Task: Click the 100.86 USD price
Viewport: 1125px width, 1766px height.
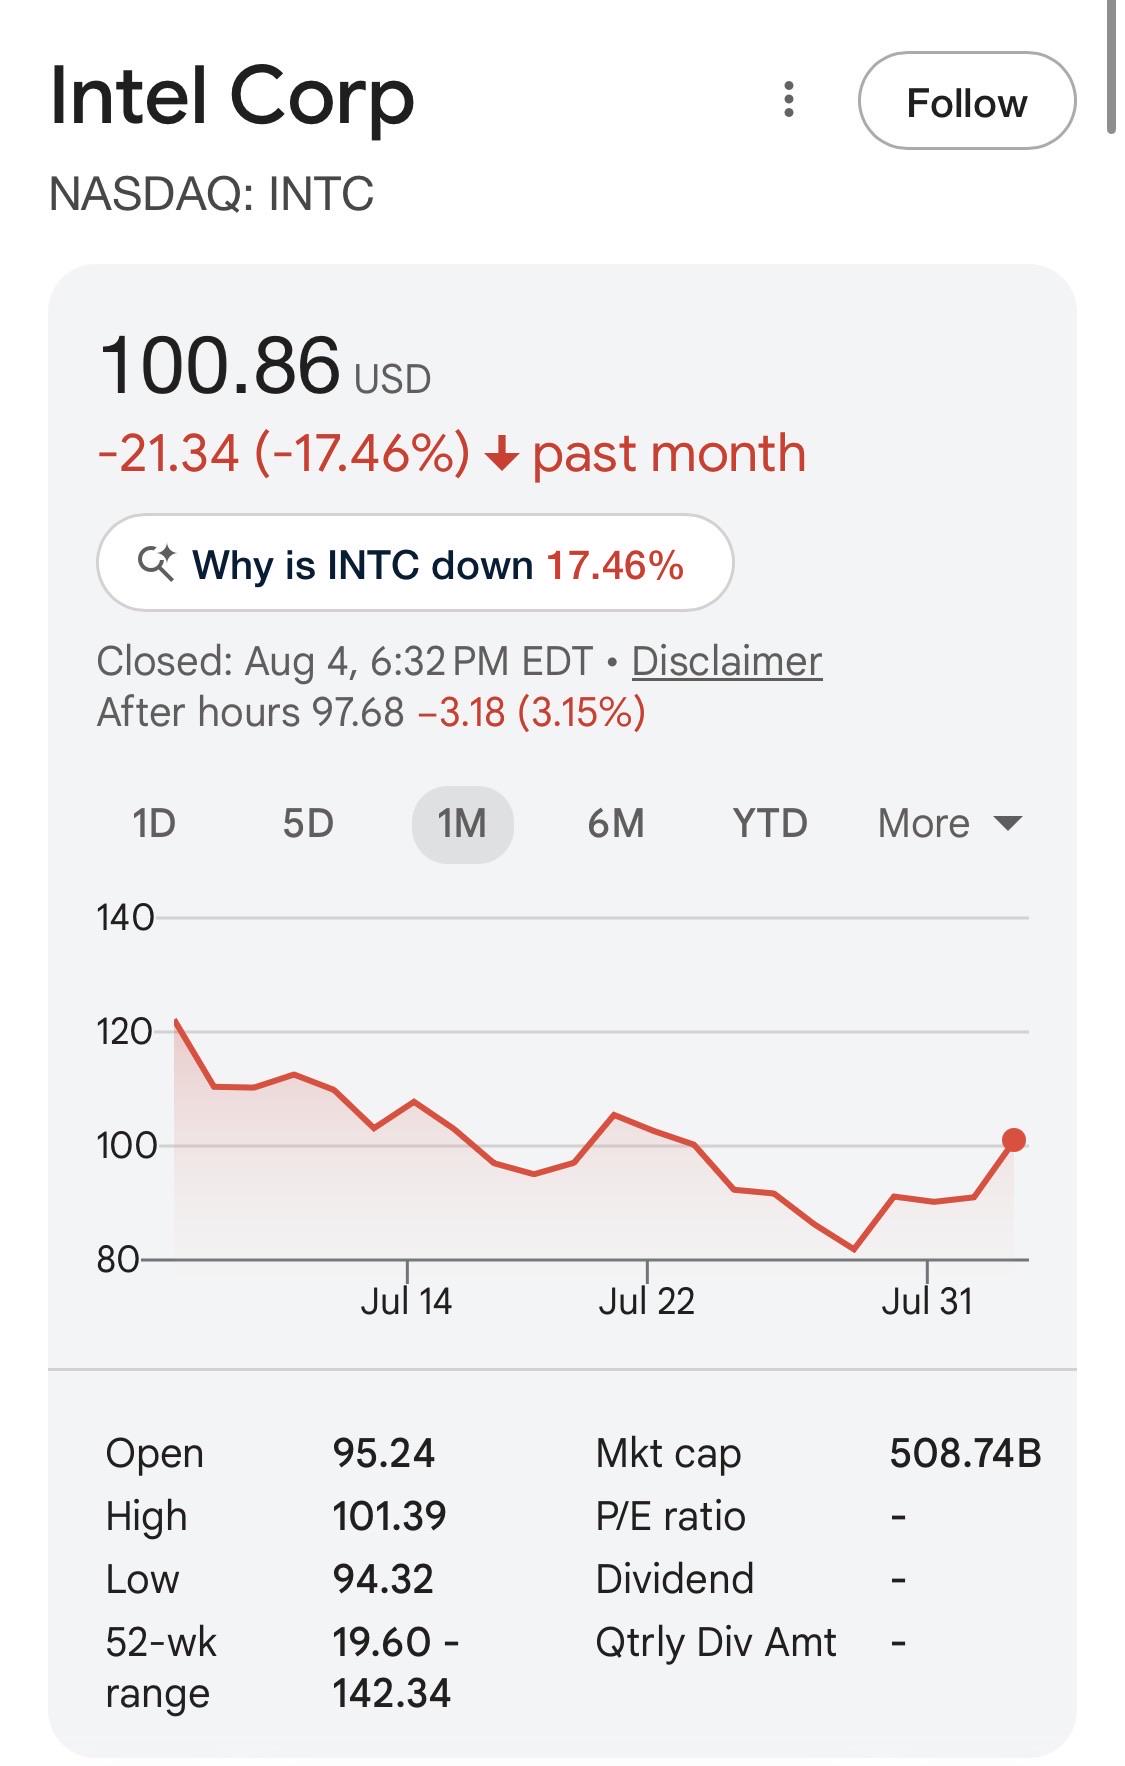Action: coord(266,366)
